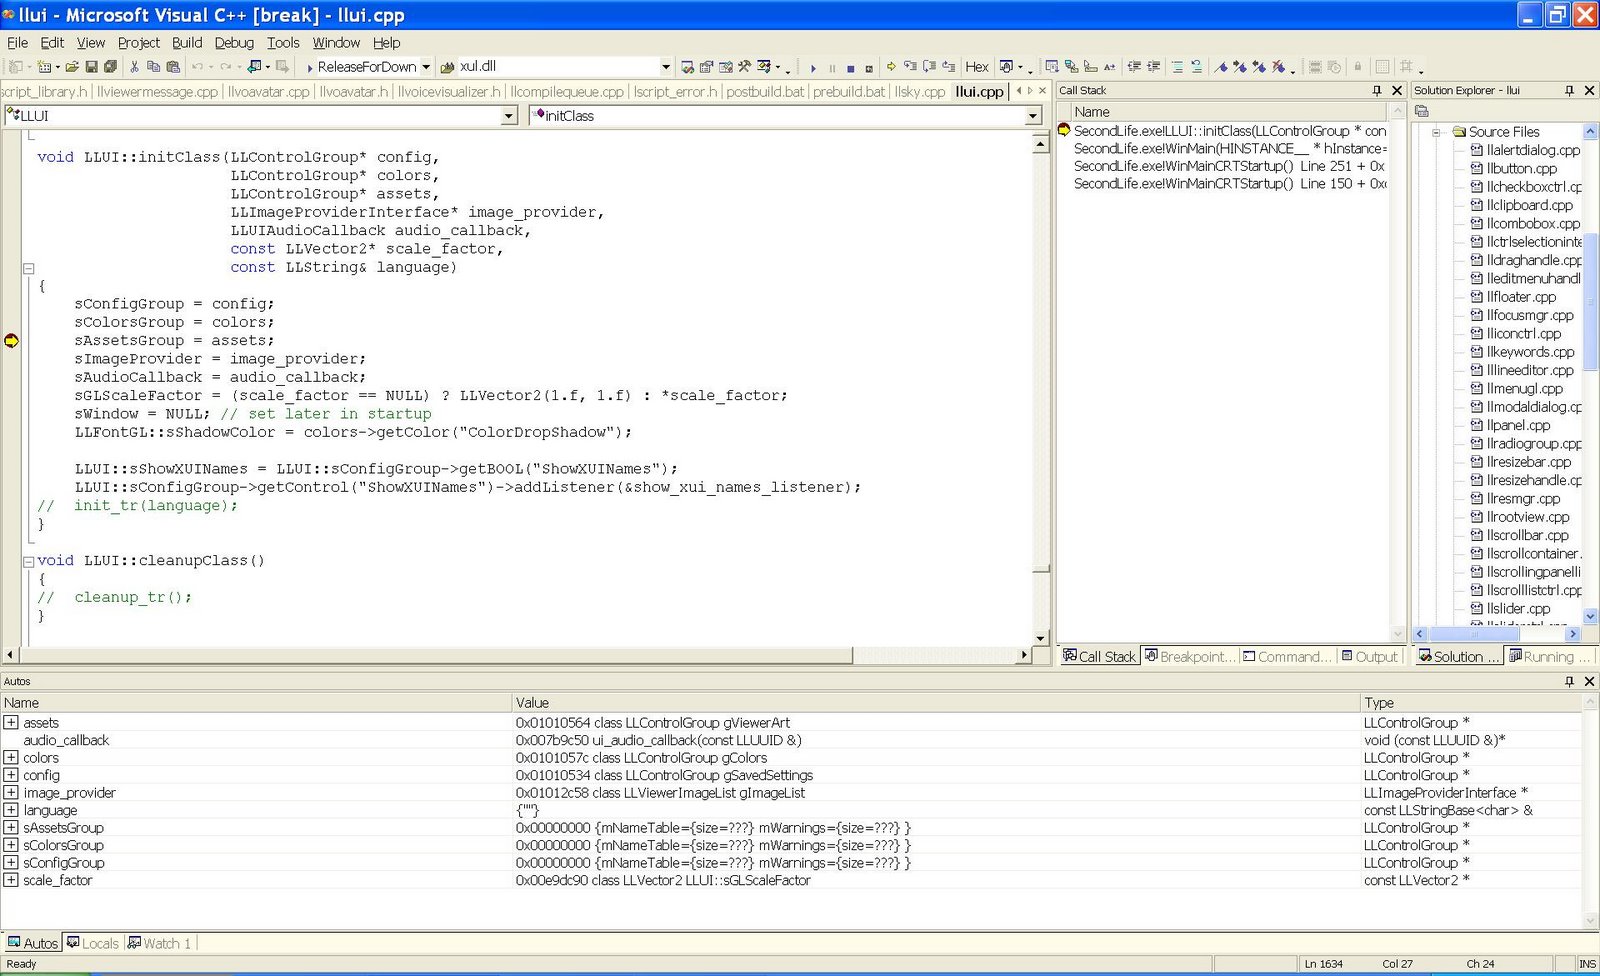The height and width of the screenshot is (976, 1600).
Task: Click the Solution Explorer properties icon
Action: [1422, 111]
